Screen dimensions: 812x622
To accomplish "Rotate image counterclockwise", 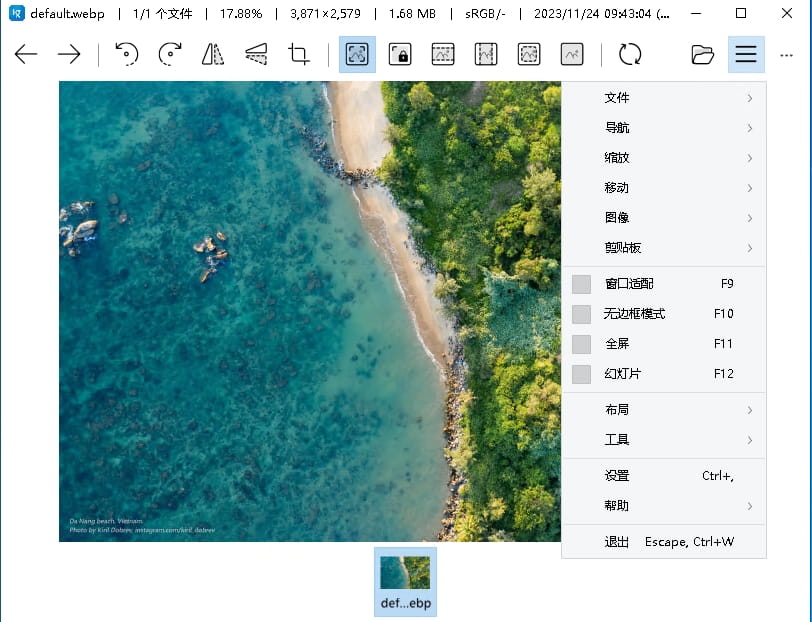I will point(126,54).
